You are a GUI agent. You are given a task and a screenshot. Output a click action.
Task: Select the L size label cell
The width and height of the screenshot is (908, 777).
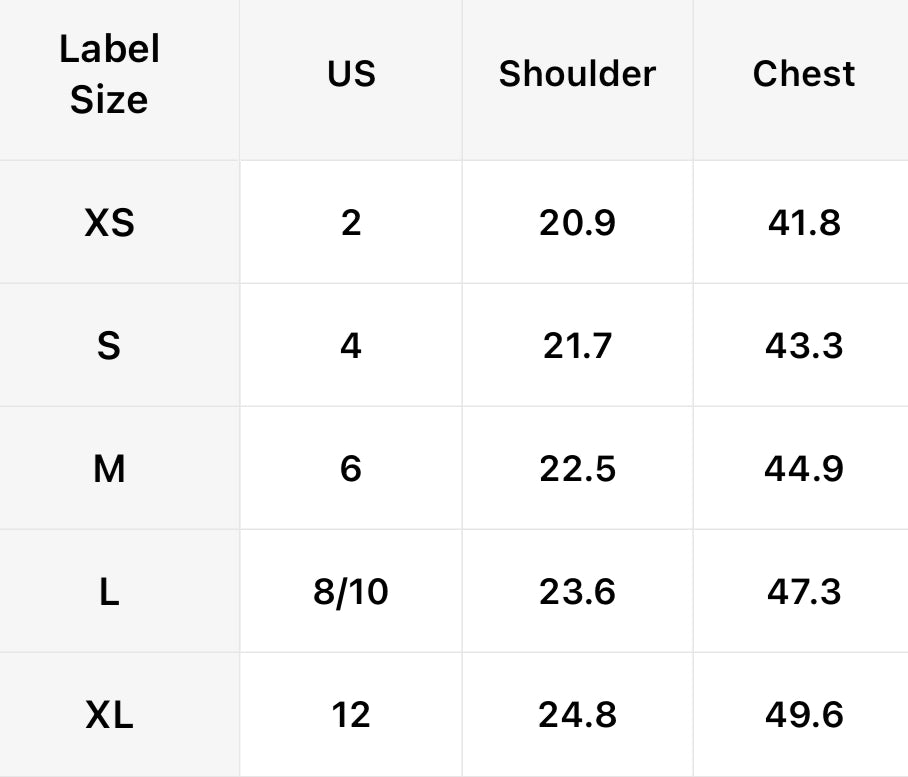click(109, 592)
